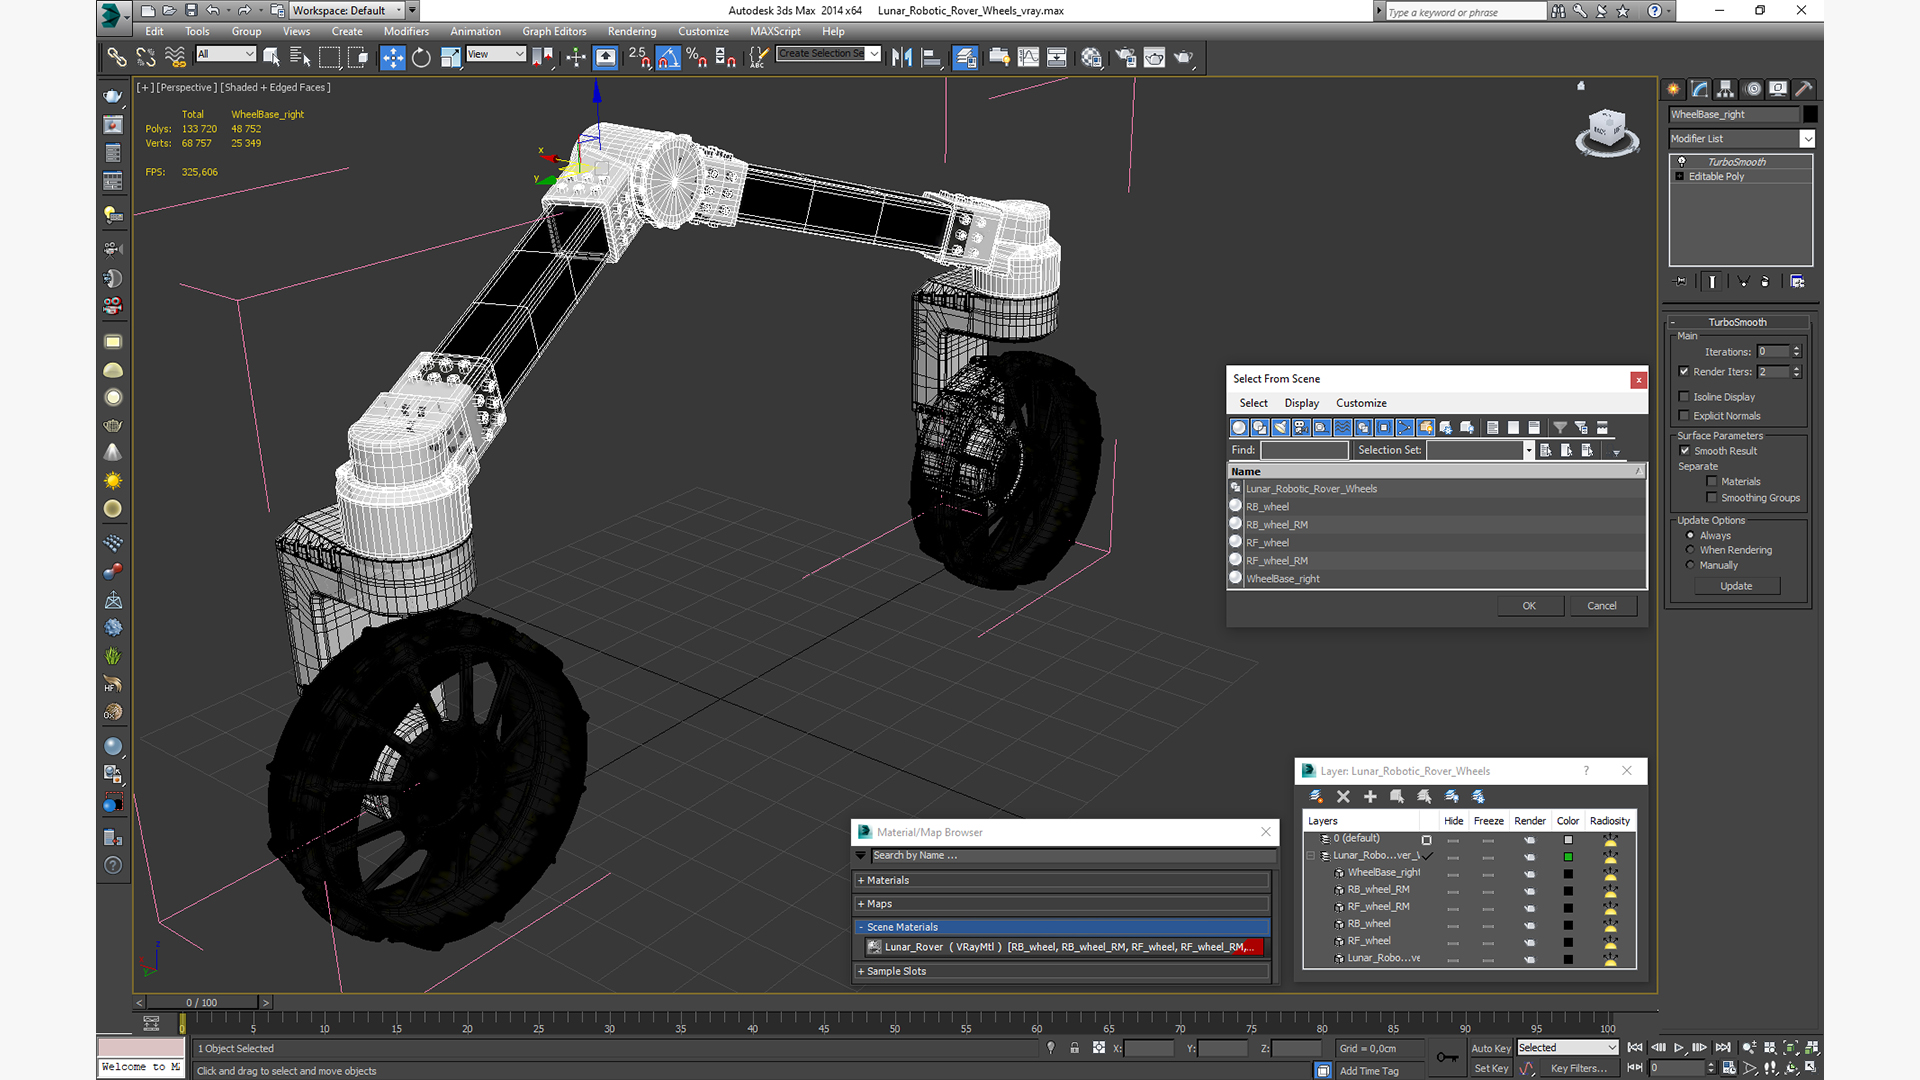
Task: Open the Create Selection Set dropdown
Action: point(874,54)
